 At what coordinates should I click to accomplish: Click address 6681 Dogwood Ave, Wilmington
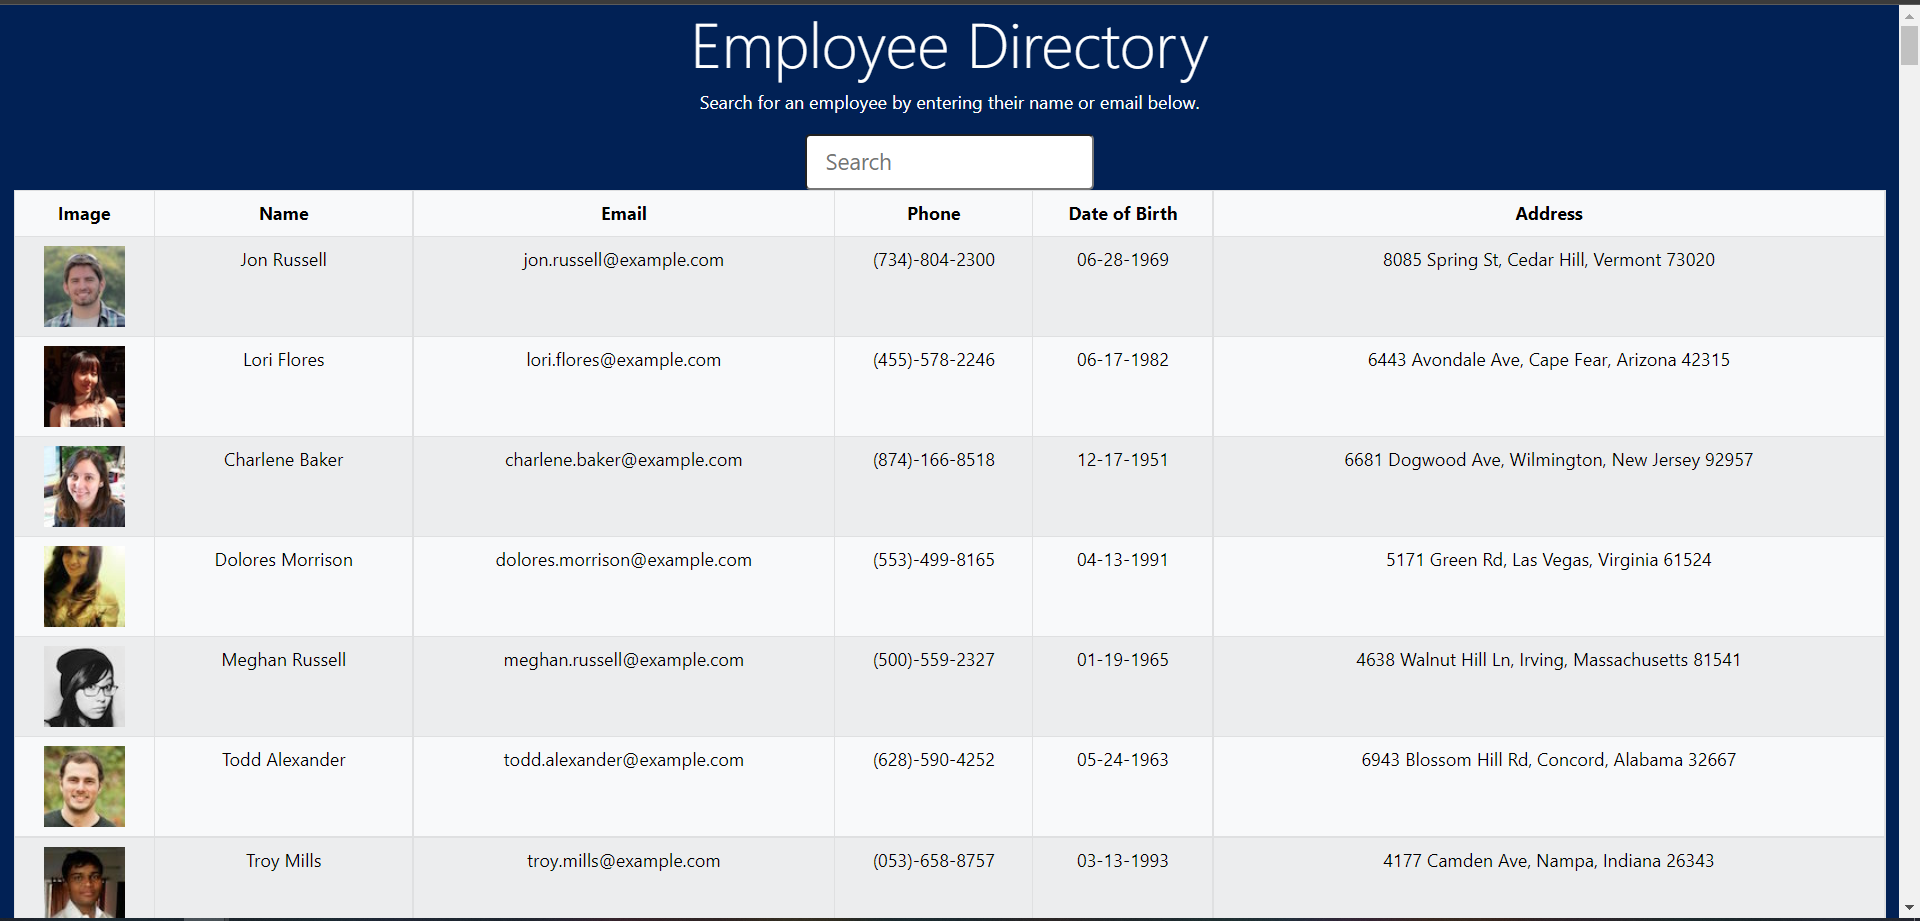tap(1549, 460)
